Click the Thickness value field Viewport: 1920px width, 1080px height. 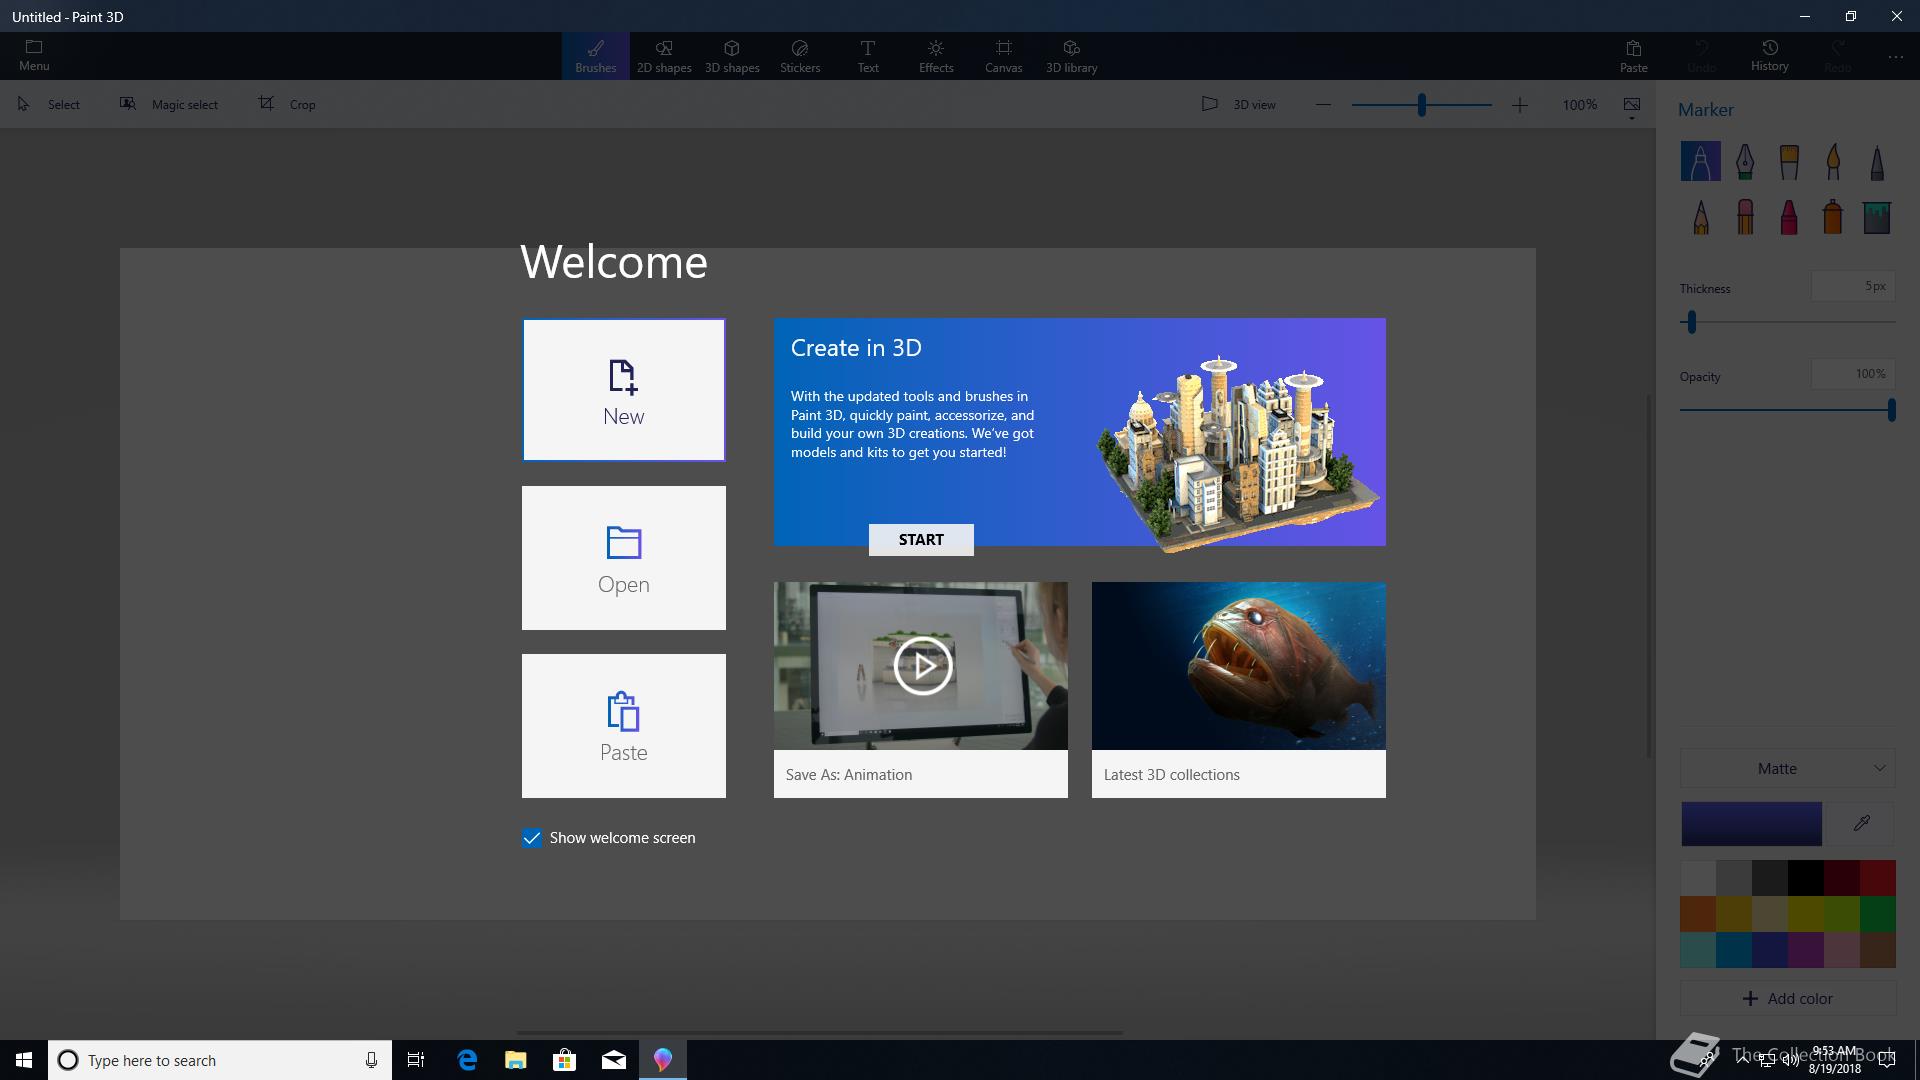[1853, 287]
